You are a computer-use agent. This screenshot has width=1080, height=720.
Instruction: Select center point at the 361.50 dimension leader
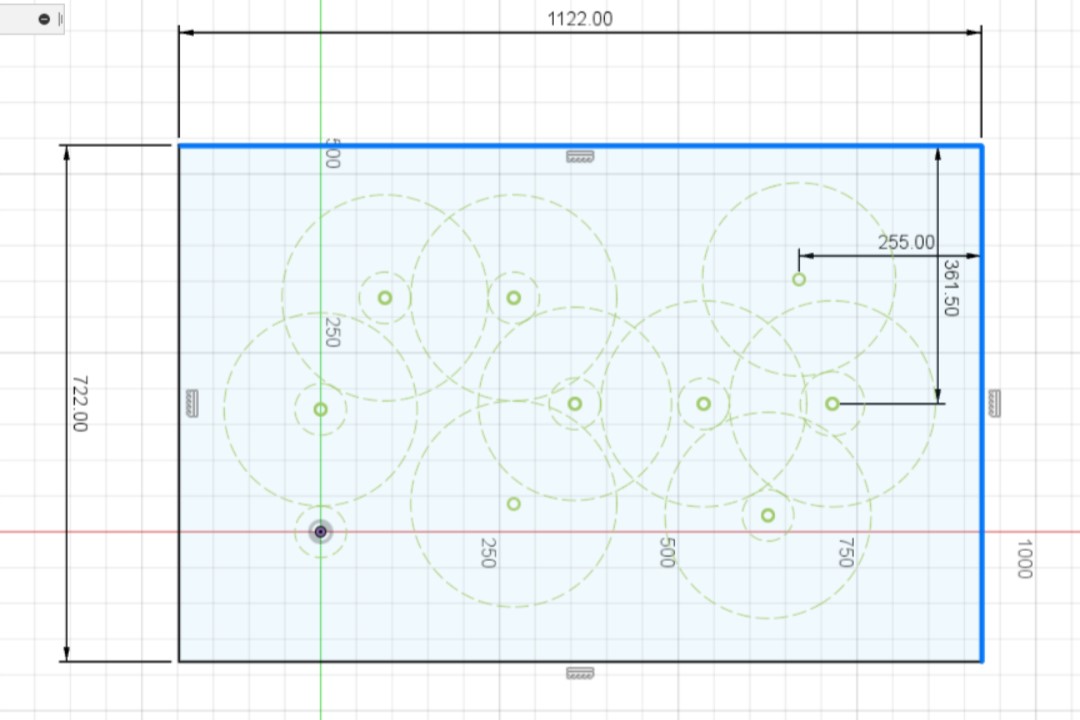click(832, 404)
